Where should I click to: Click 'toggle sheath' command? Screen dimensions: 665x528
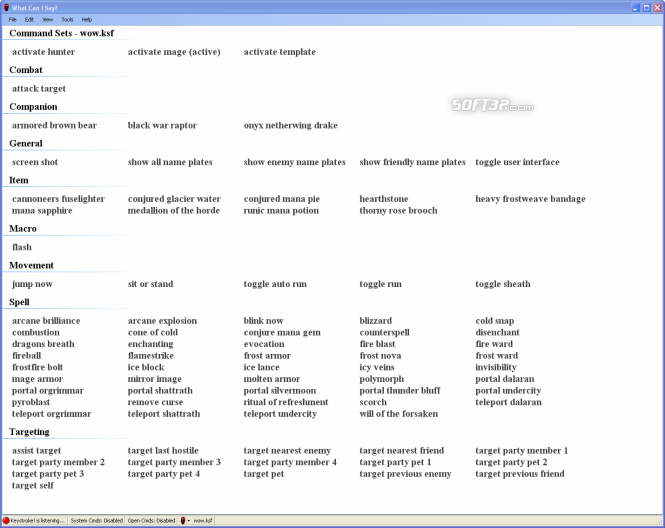click(503, 284)
